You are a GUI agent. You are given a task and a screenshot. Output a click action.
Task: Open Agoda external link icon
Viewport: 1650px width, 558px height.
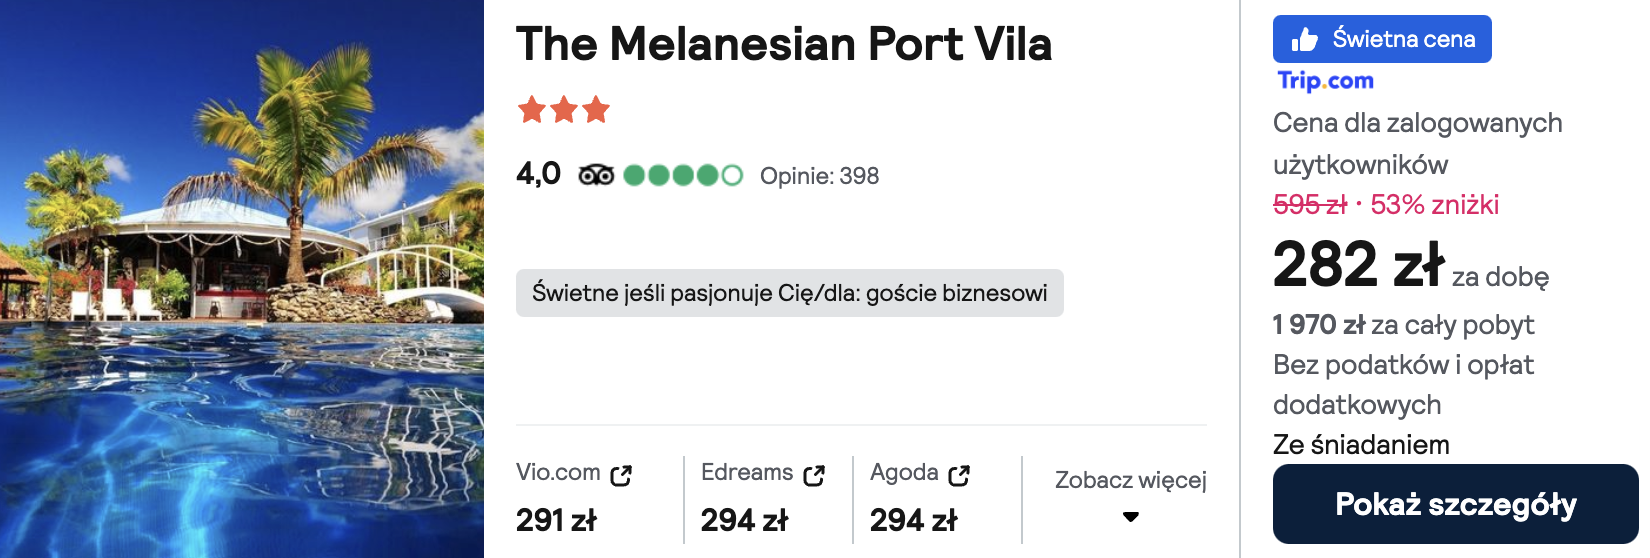click(959, 475)
